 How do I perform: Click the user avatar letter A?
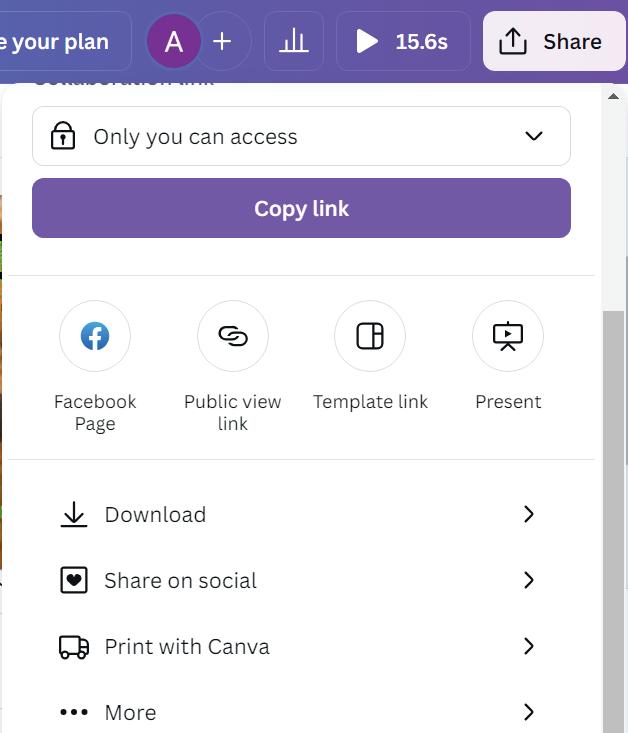click(174, 41)
